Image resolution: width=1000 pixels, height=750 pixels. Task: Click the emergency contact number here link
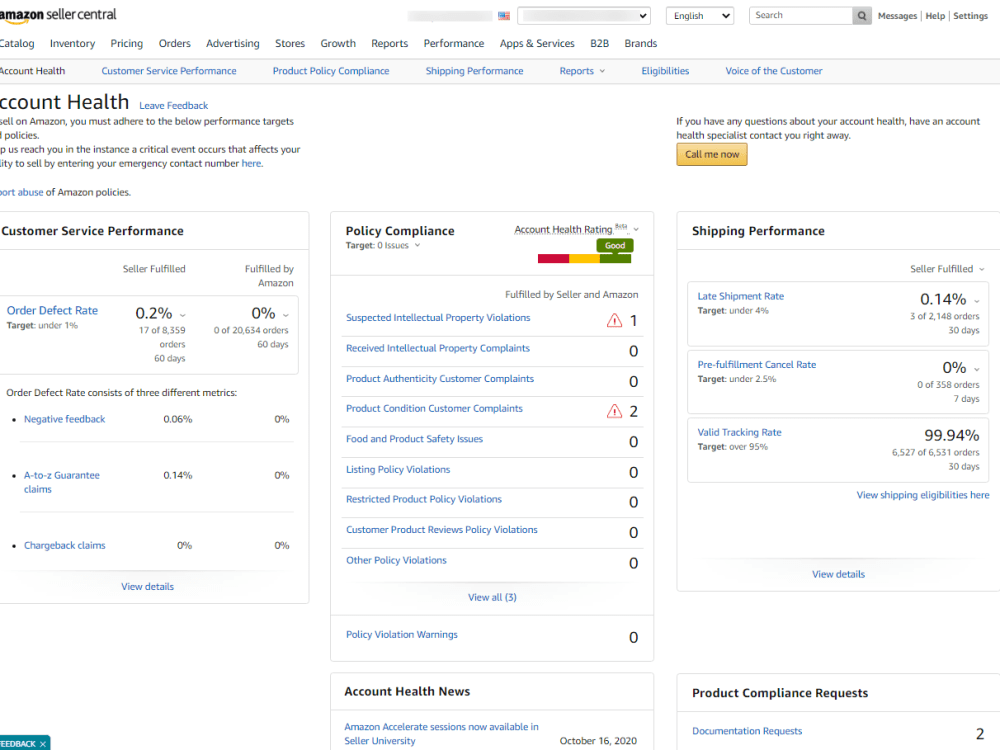[251, 163]
